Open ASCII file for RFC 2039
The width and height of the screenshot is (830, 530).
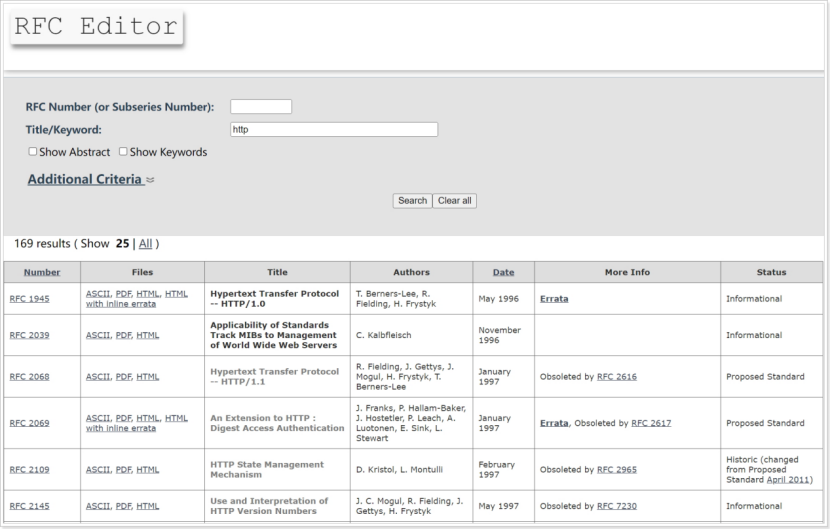pyautogui.click(x=98, y=335)
